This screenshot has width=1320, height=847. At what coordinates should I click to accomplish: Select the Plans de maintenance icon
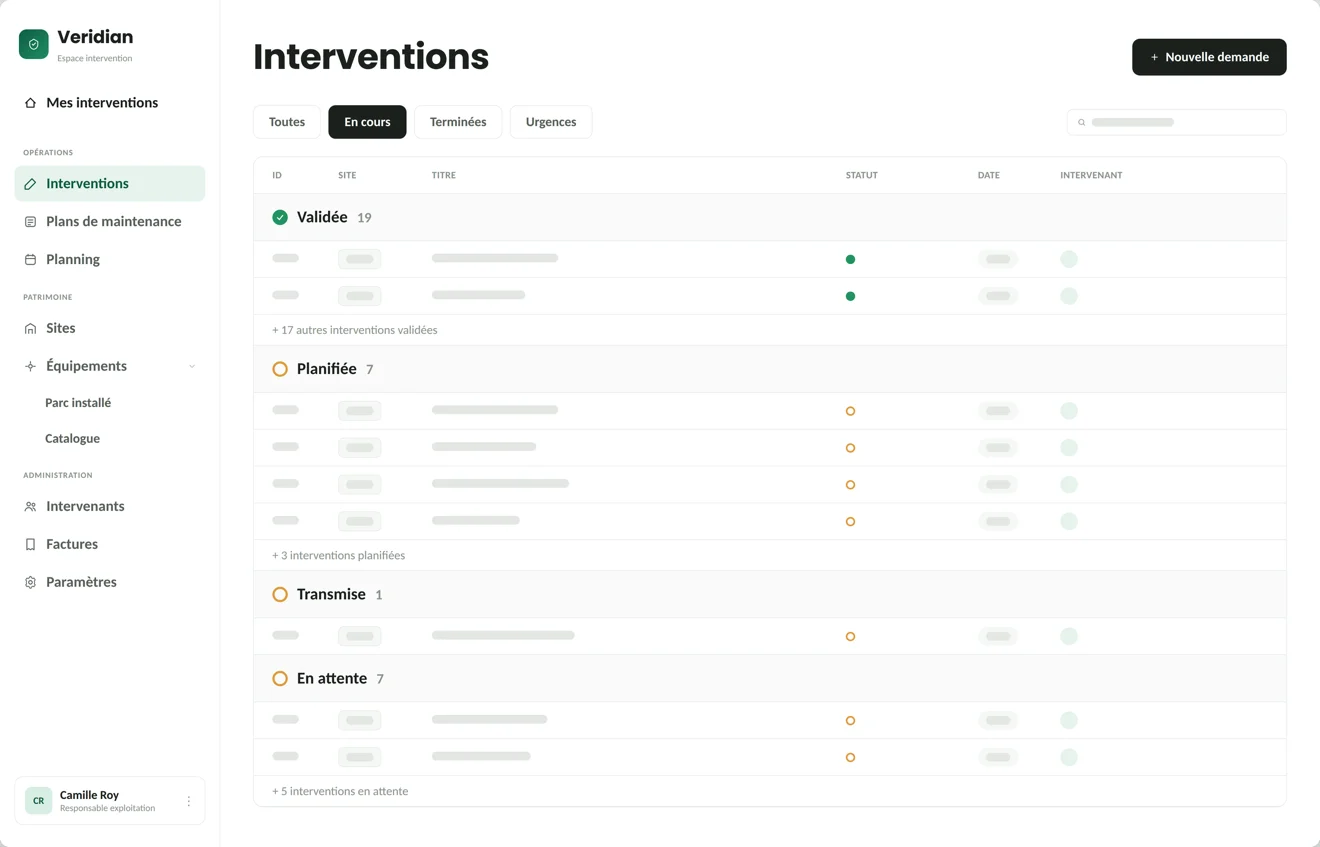click(30, 222)
